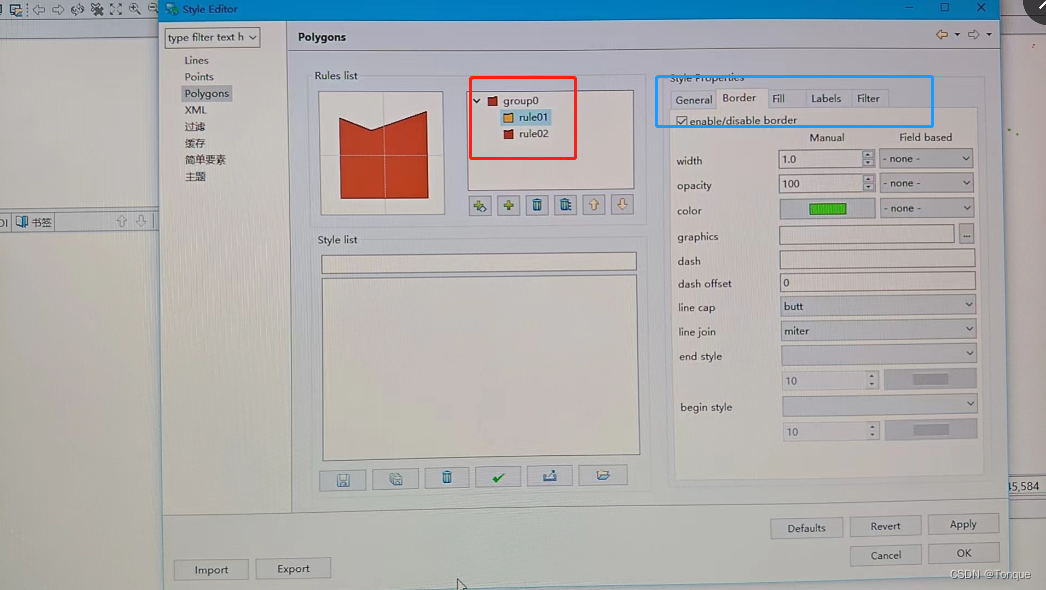1046x590 pixels.
Task: Open begin style dropdown
Action: 880,404
